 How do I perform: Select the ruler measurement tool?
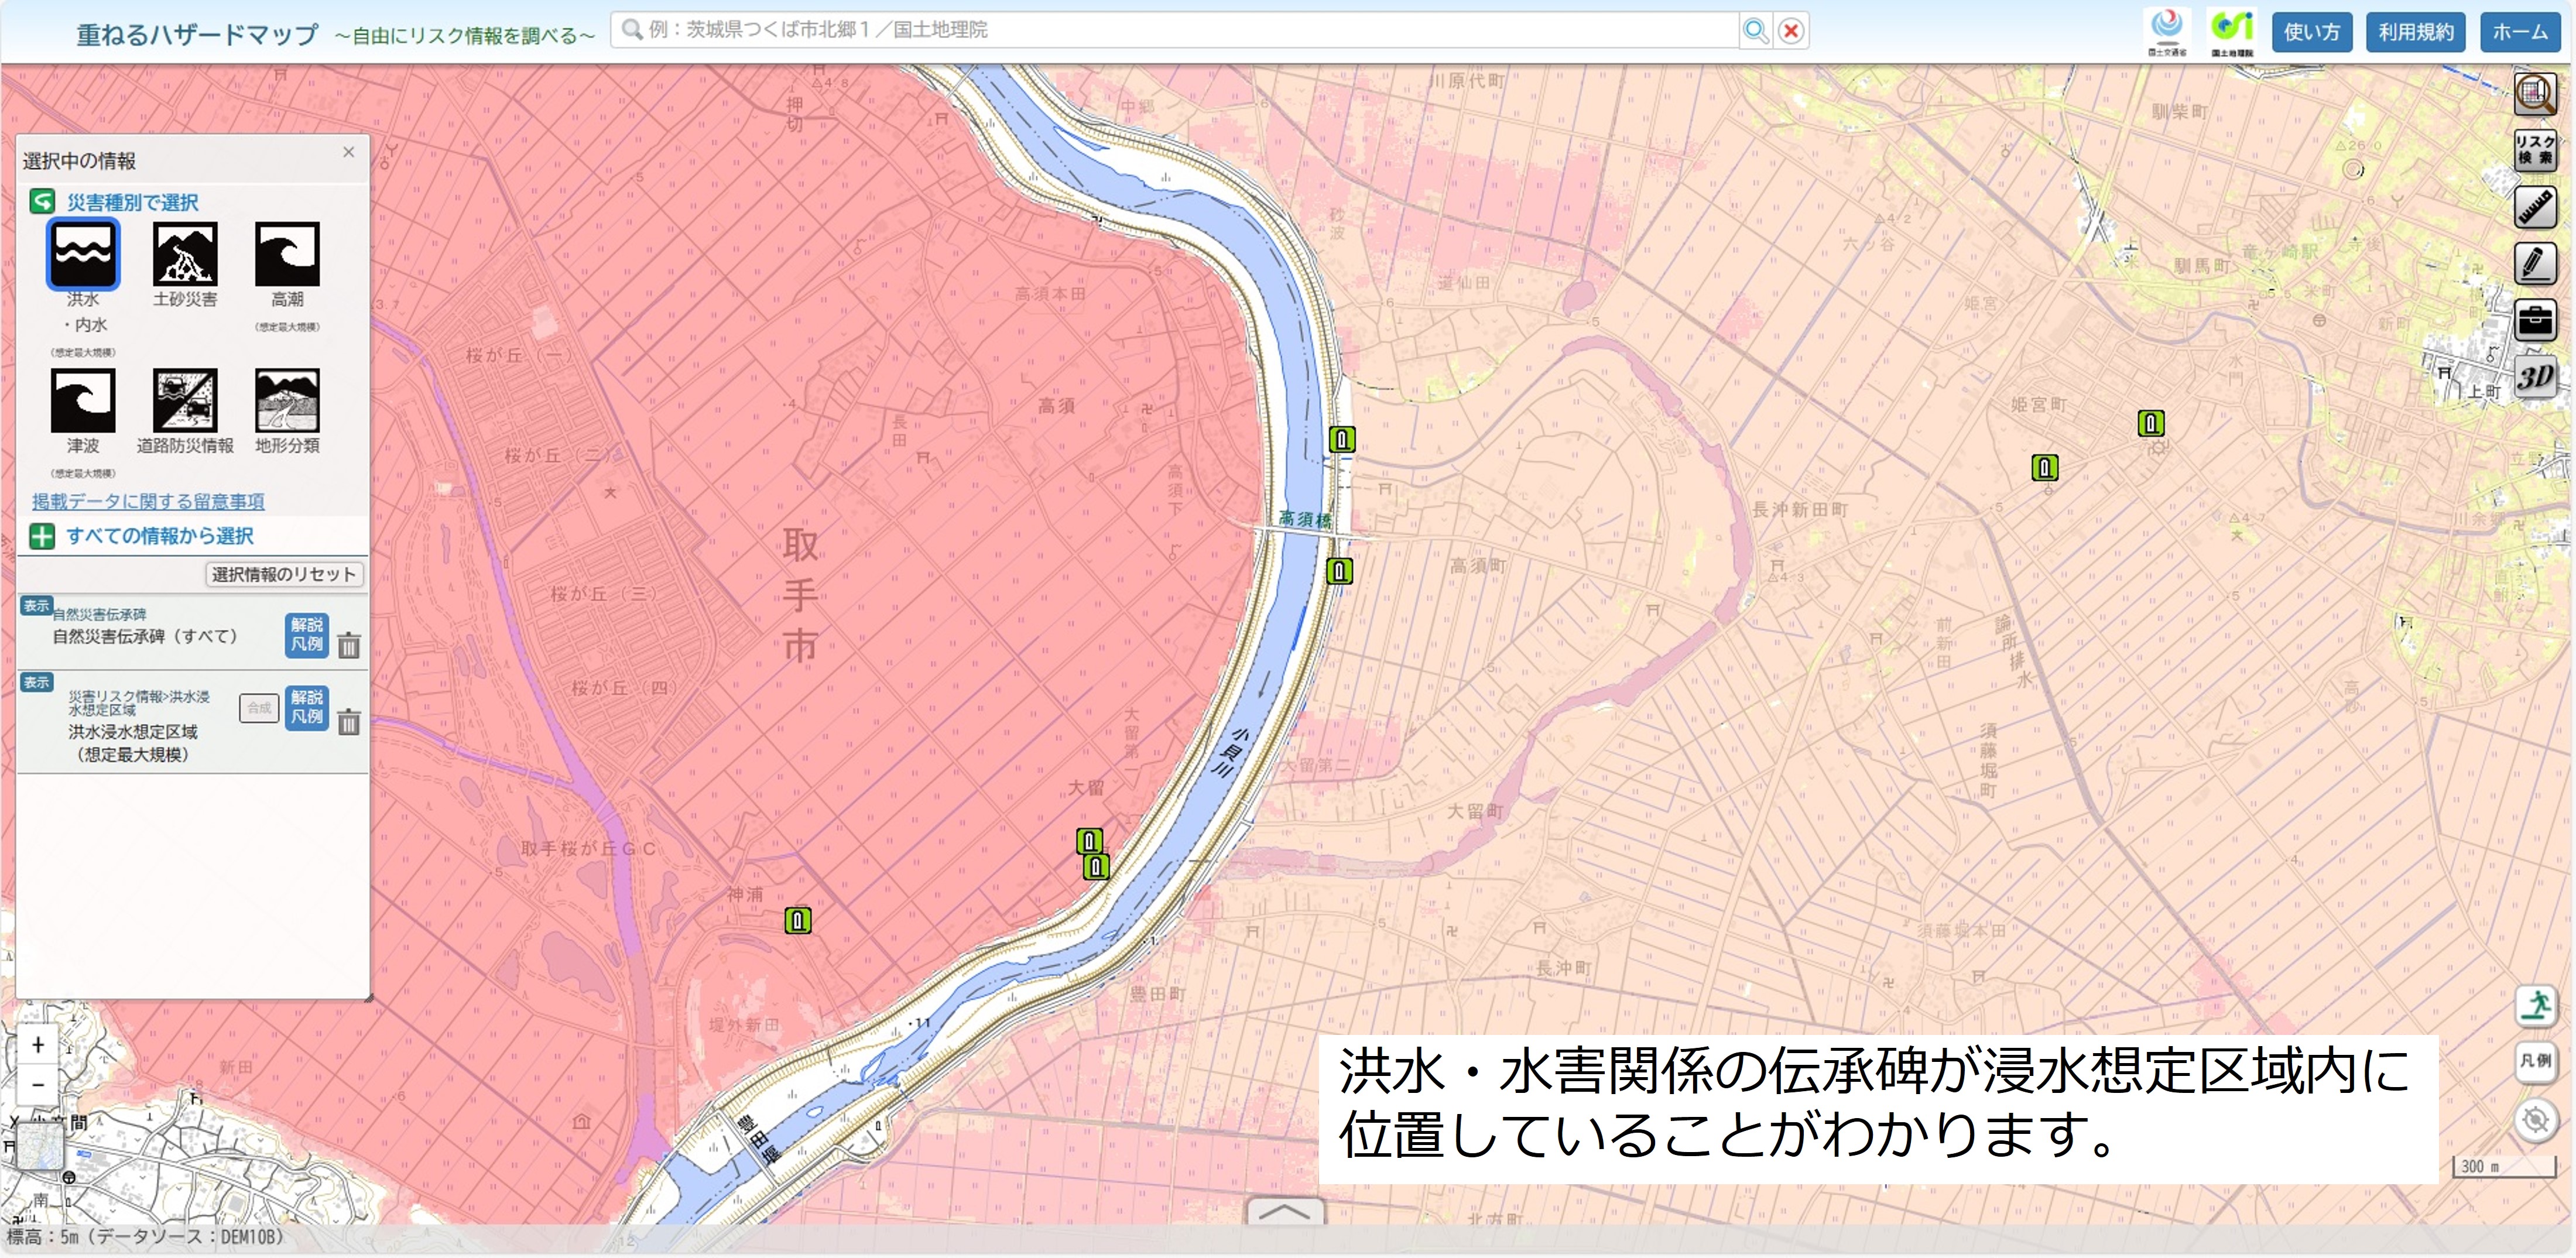pos(2535,207)
